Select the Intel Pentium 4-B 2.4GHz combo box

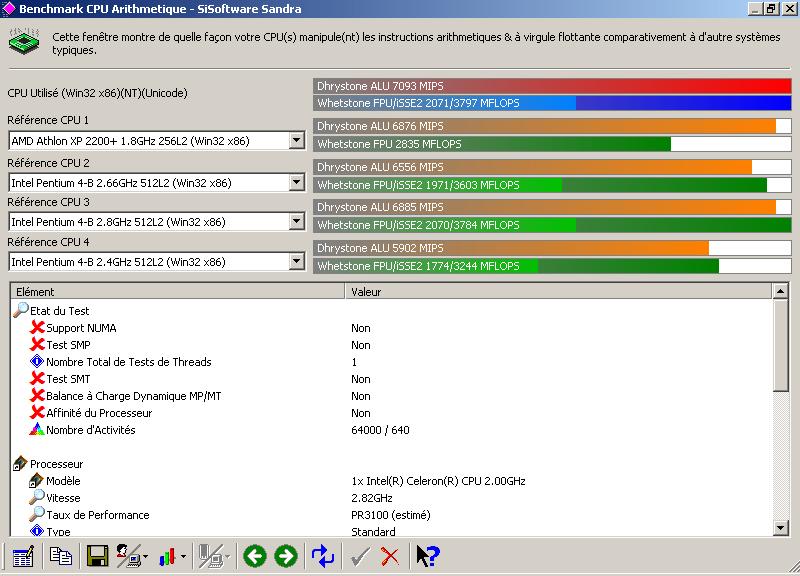point(157,262)
